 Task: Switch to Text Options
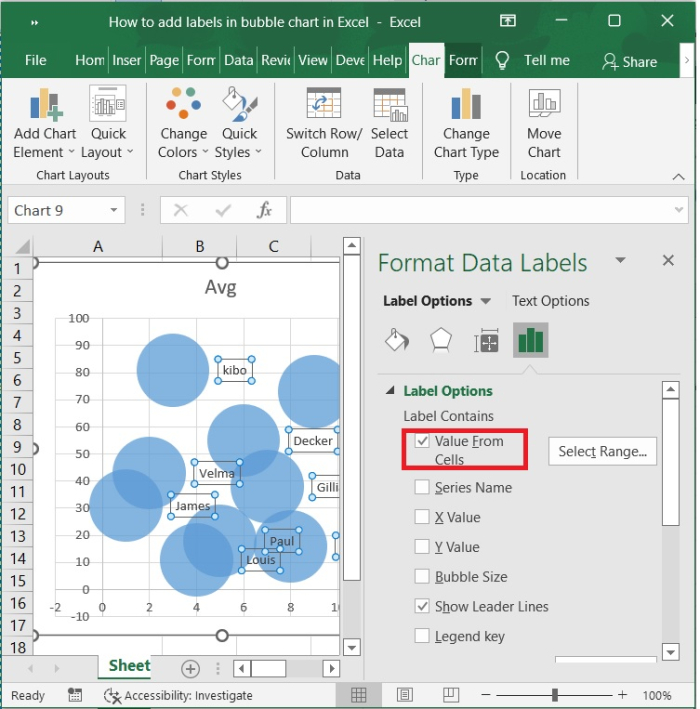pos(550,301)
